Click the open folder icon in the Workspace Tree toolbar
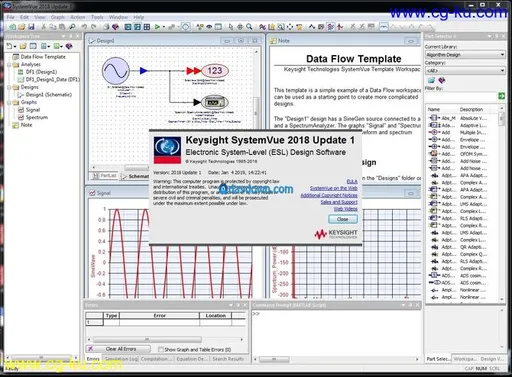The width and height of the screenshot is (512, 377). click(x=23, y=46)
